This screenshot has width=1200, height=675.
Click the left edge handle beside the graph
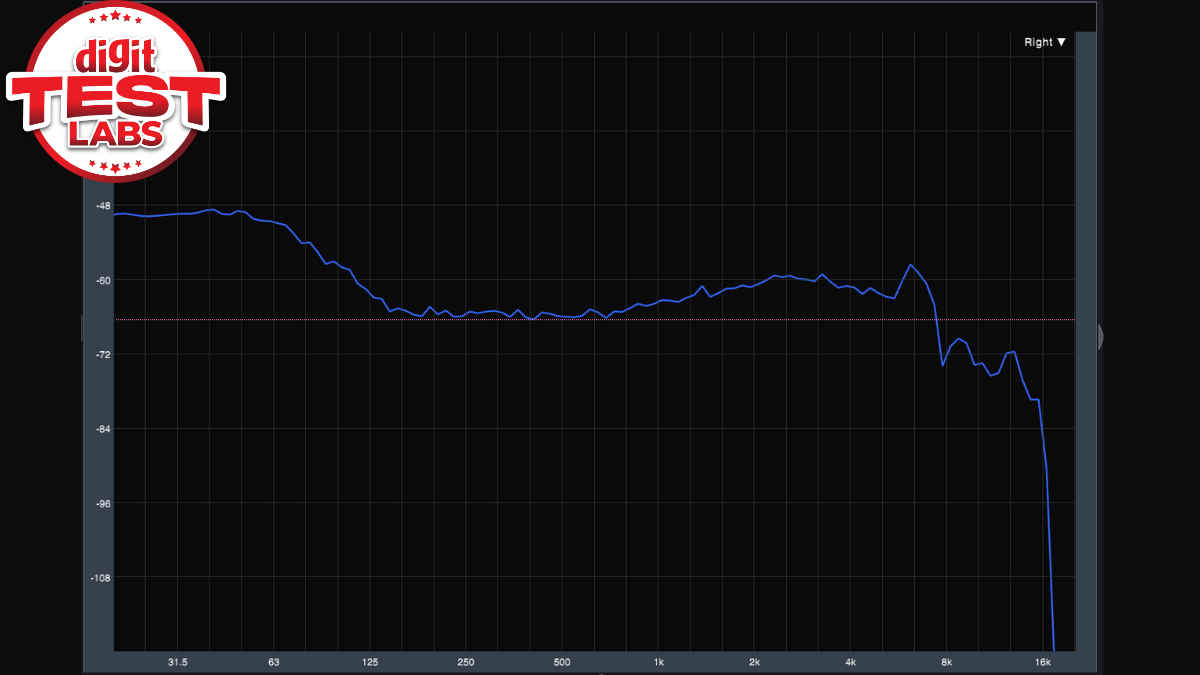click(84, 329)
